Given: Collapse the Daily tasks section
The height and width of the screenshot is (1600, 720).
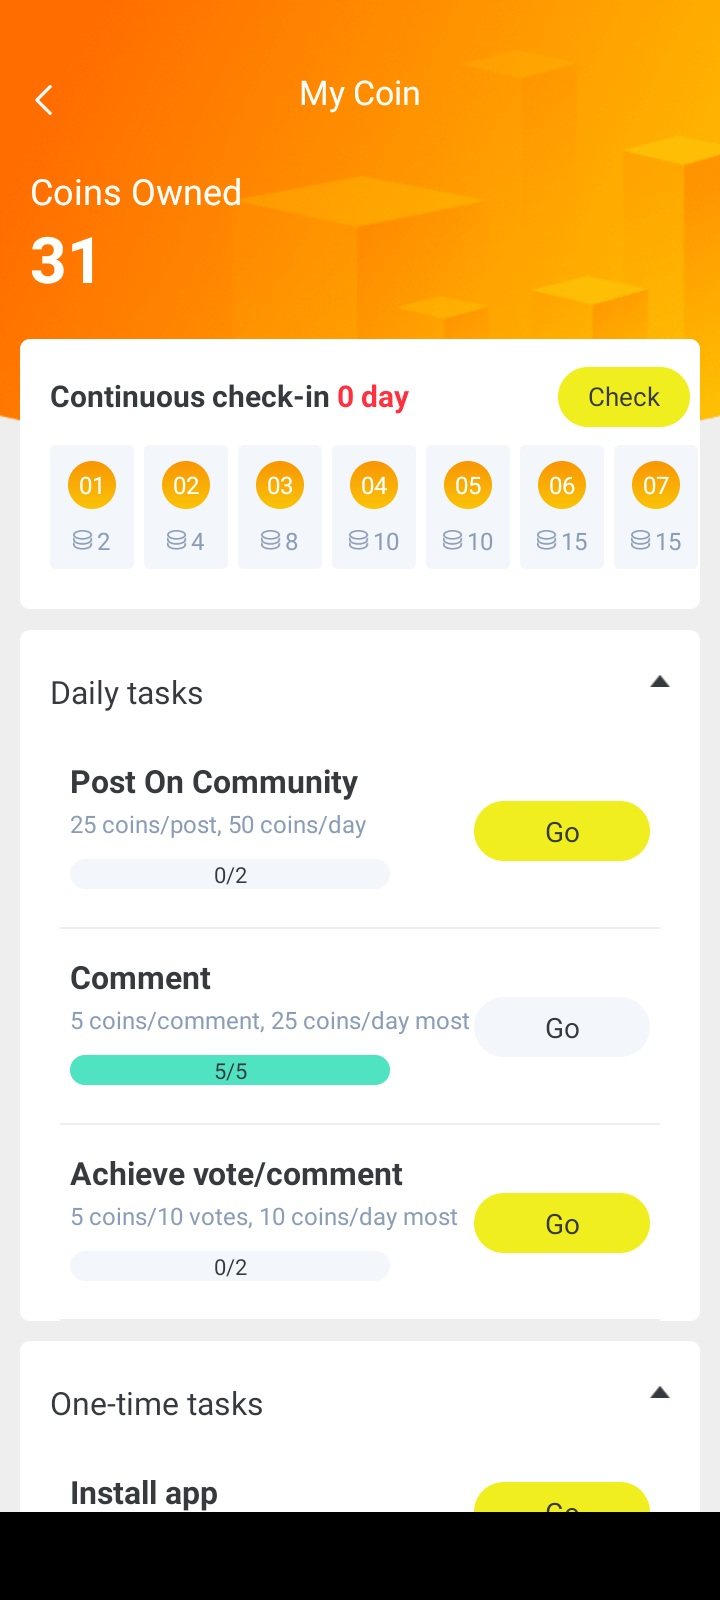Looking at the screenshot, I should [659, 682].
